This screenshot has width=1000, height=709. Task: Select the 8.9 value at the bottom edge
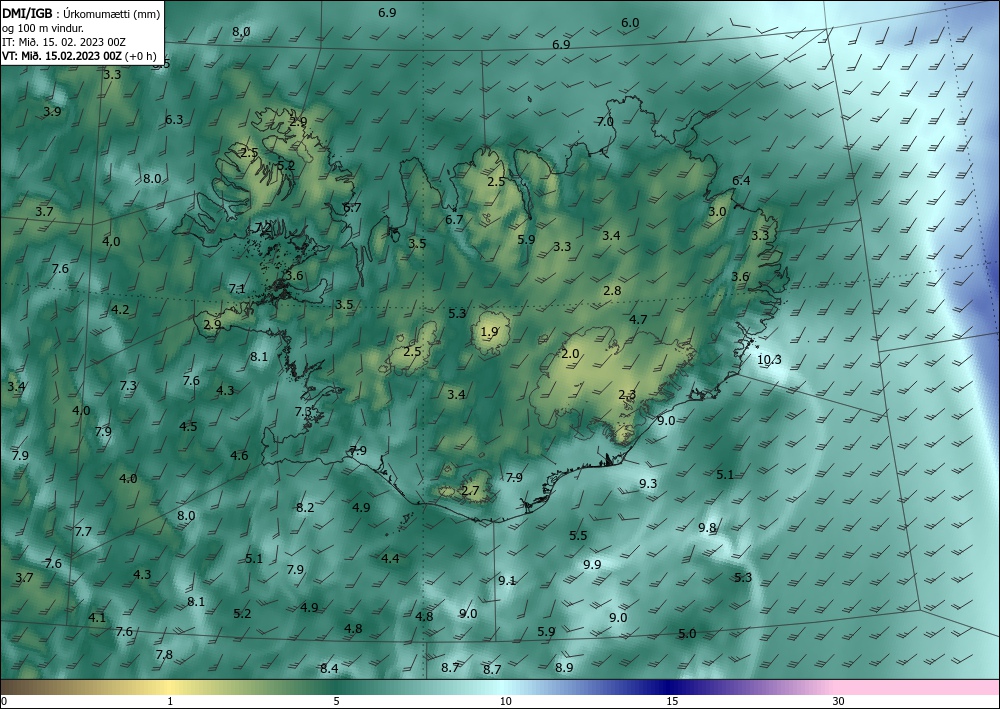click(x=564, y=668)
